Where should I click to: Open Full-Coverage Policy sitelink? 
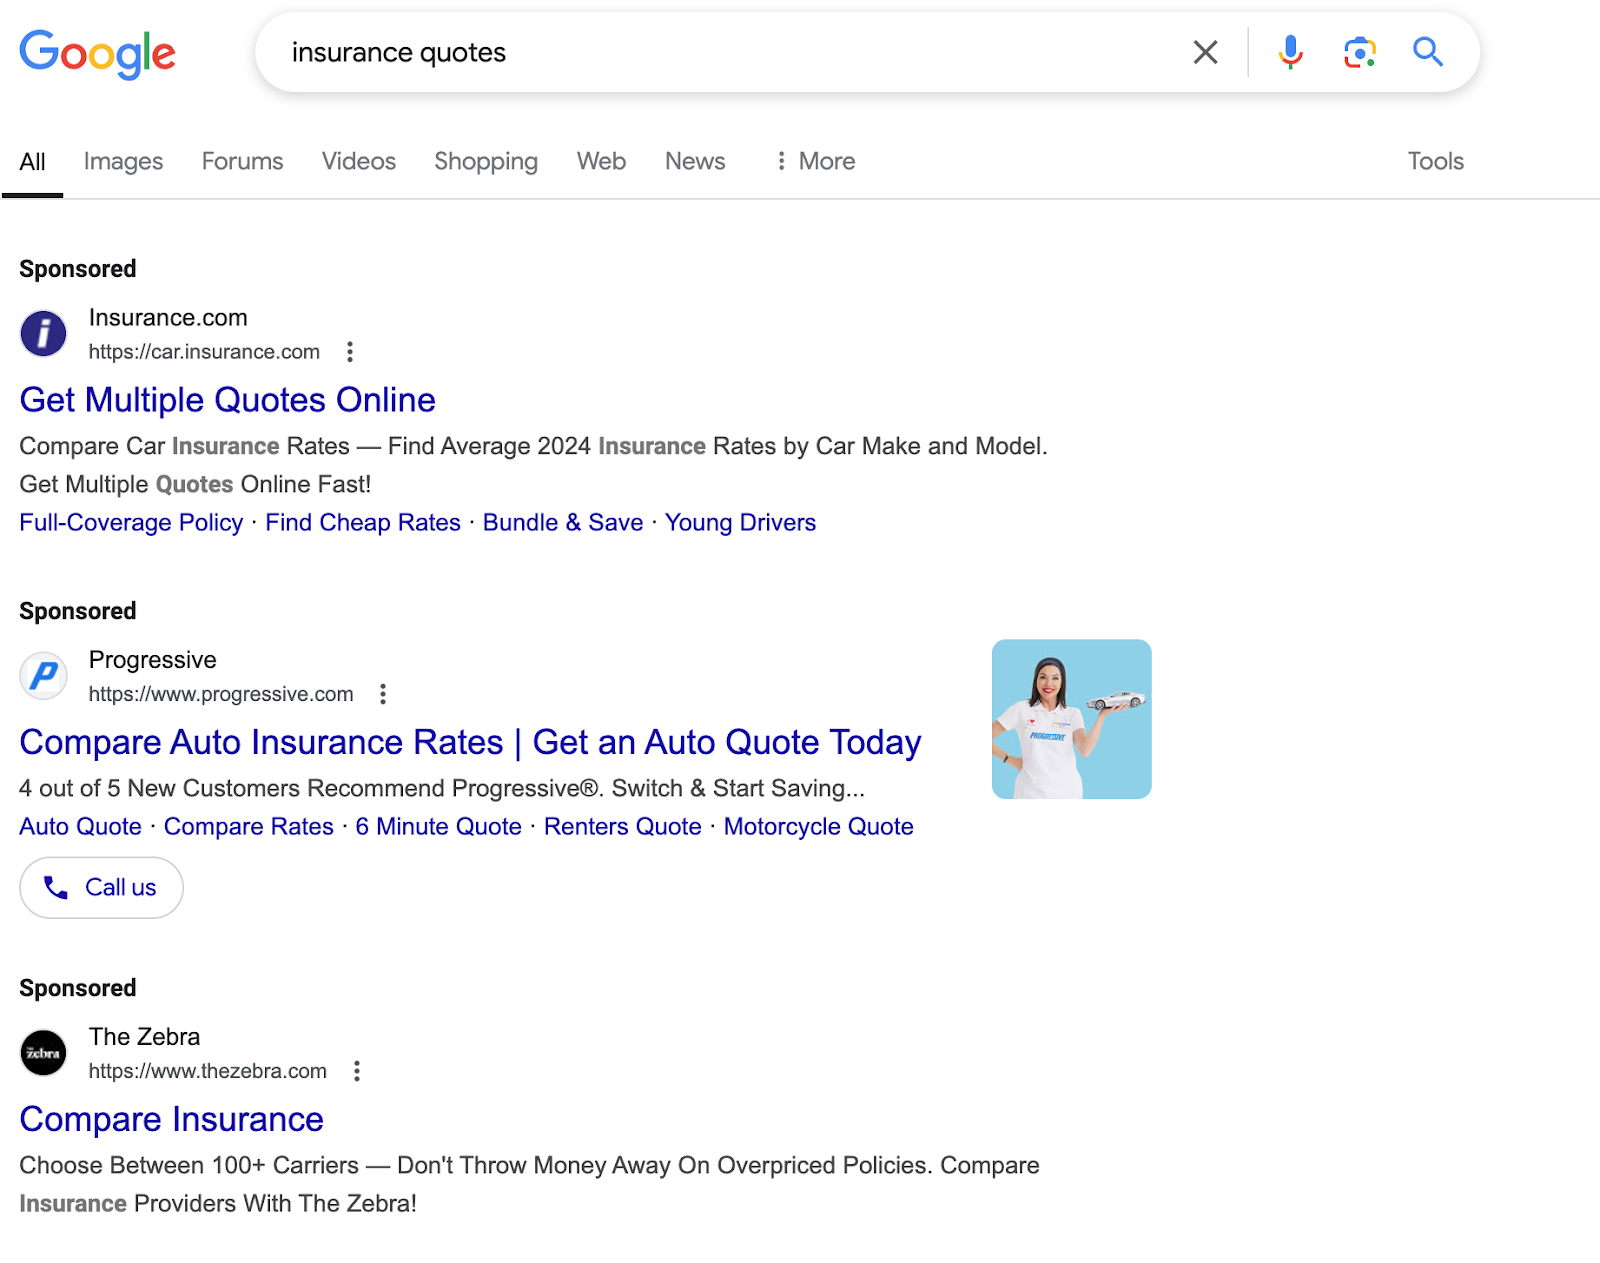131,523
